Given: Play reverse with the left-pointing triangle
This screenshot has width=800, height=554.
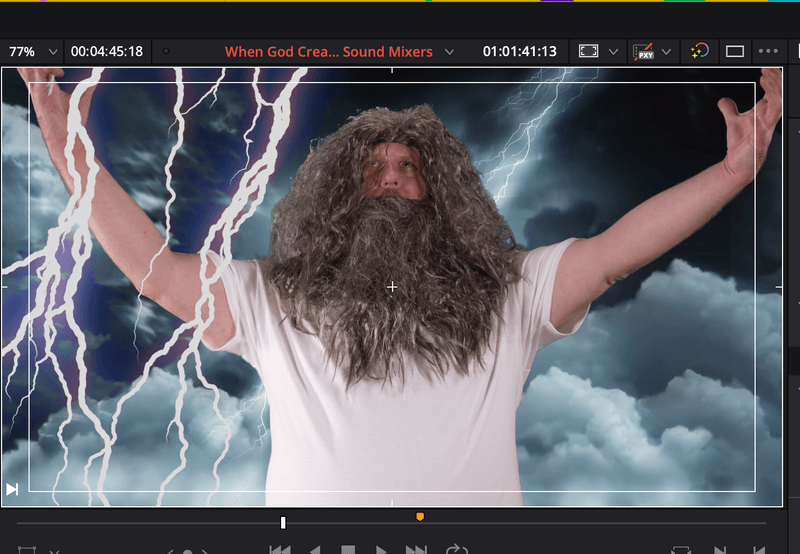Looking at the screenshot, I should (x=315, y=550).
